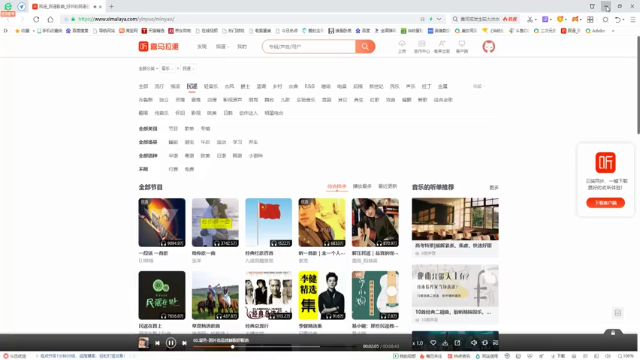Click the browser home button
The height and width of the screenshot is (360, 640).
coord(50,19)
